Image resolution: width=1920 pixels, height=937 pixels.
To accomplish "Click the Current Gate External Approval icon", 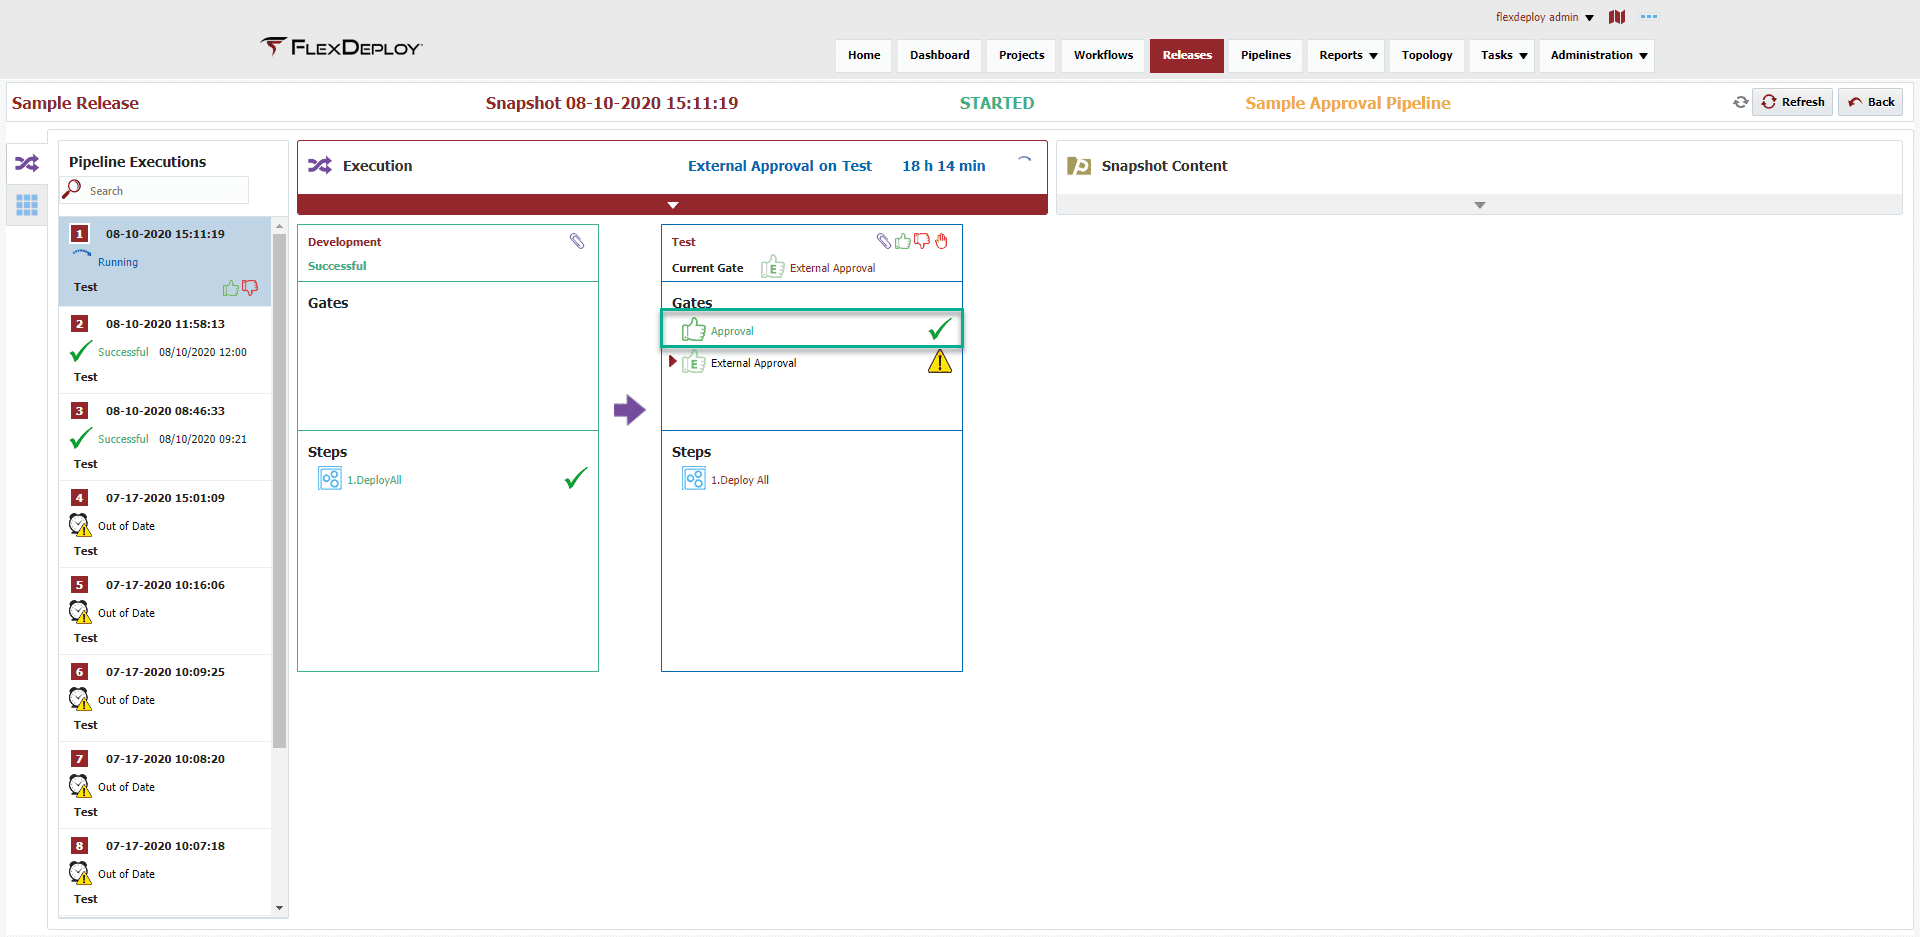I will (772, 267).
